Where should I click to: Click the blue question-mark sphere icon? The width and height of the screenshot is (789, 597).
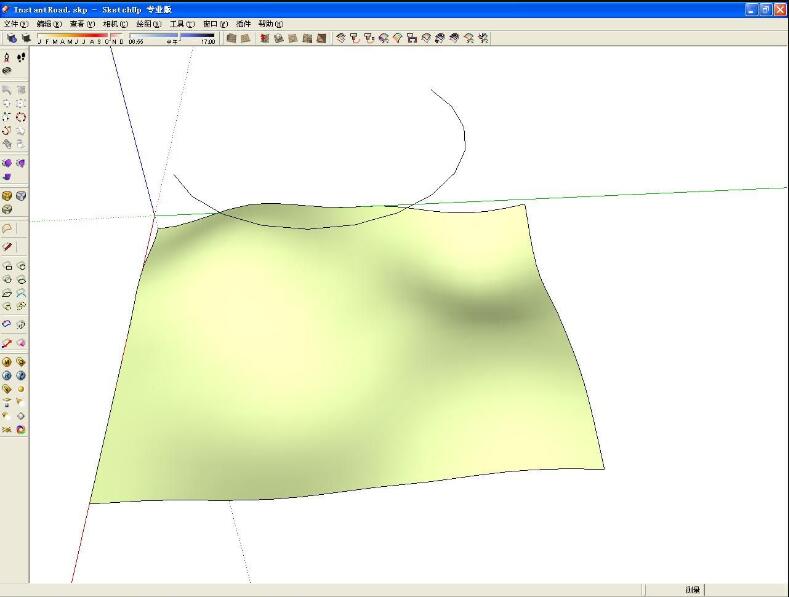(x=21, y=376)
